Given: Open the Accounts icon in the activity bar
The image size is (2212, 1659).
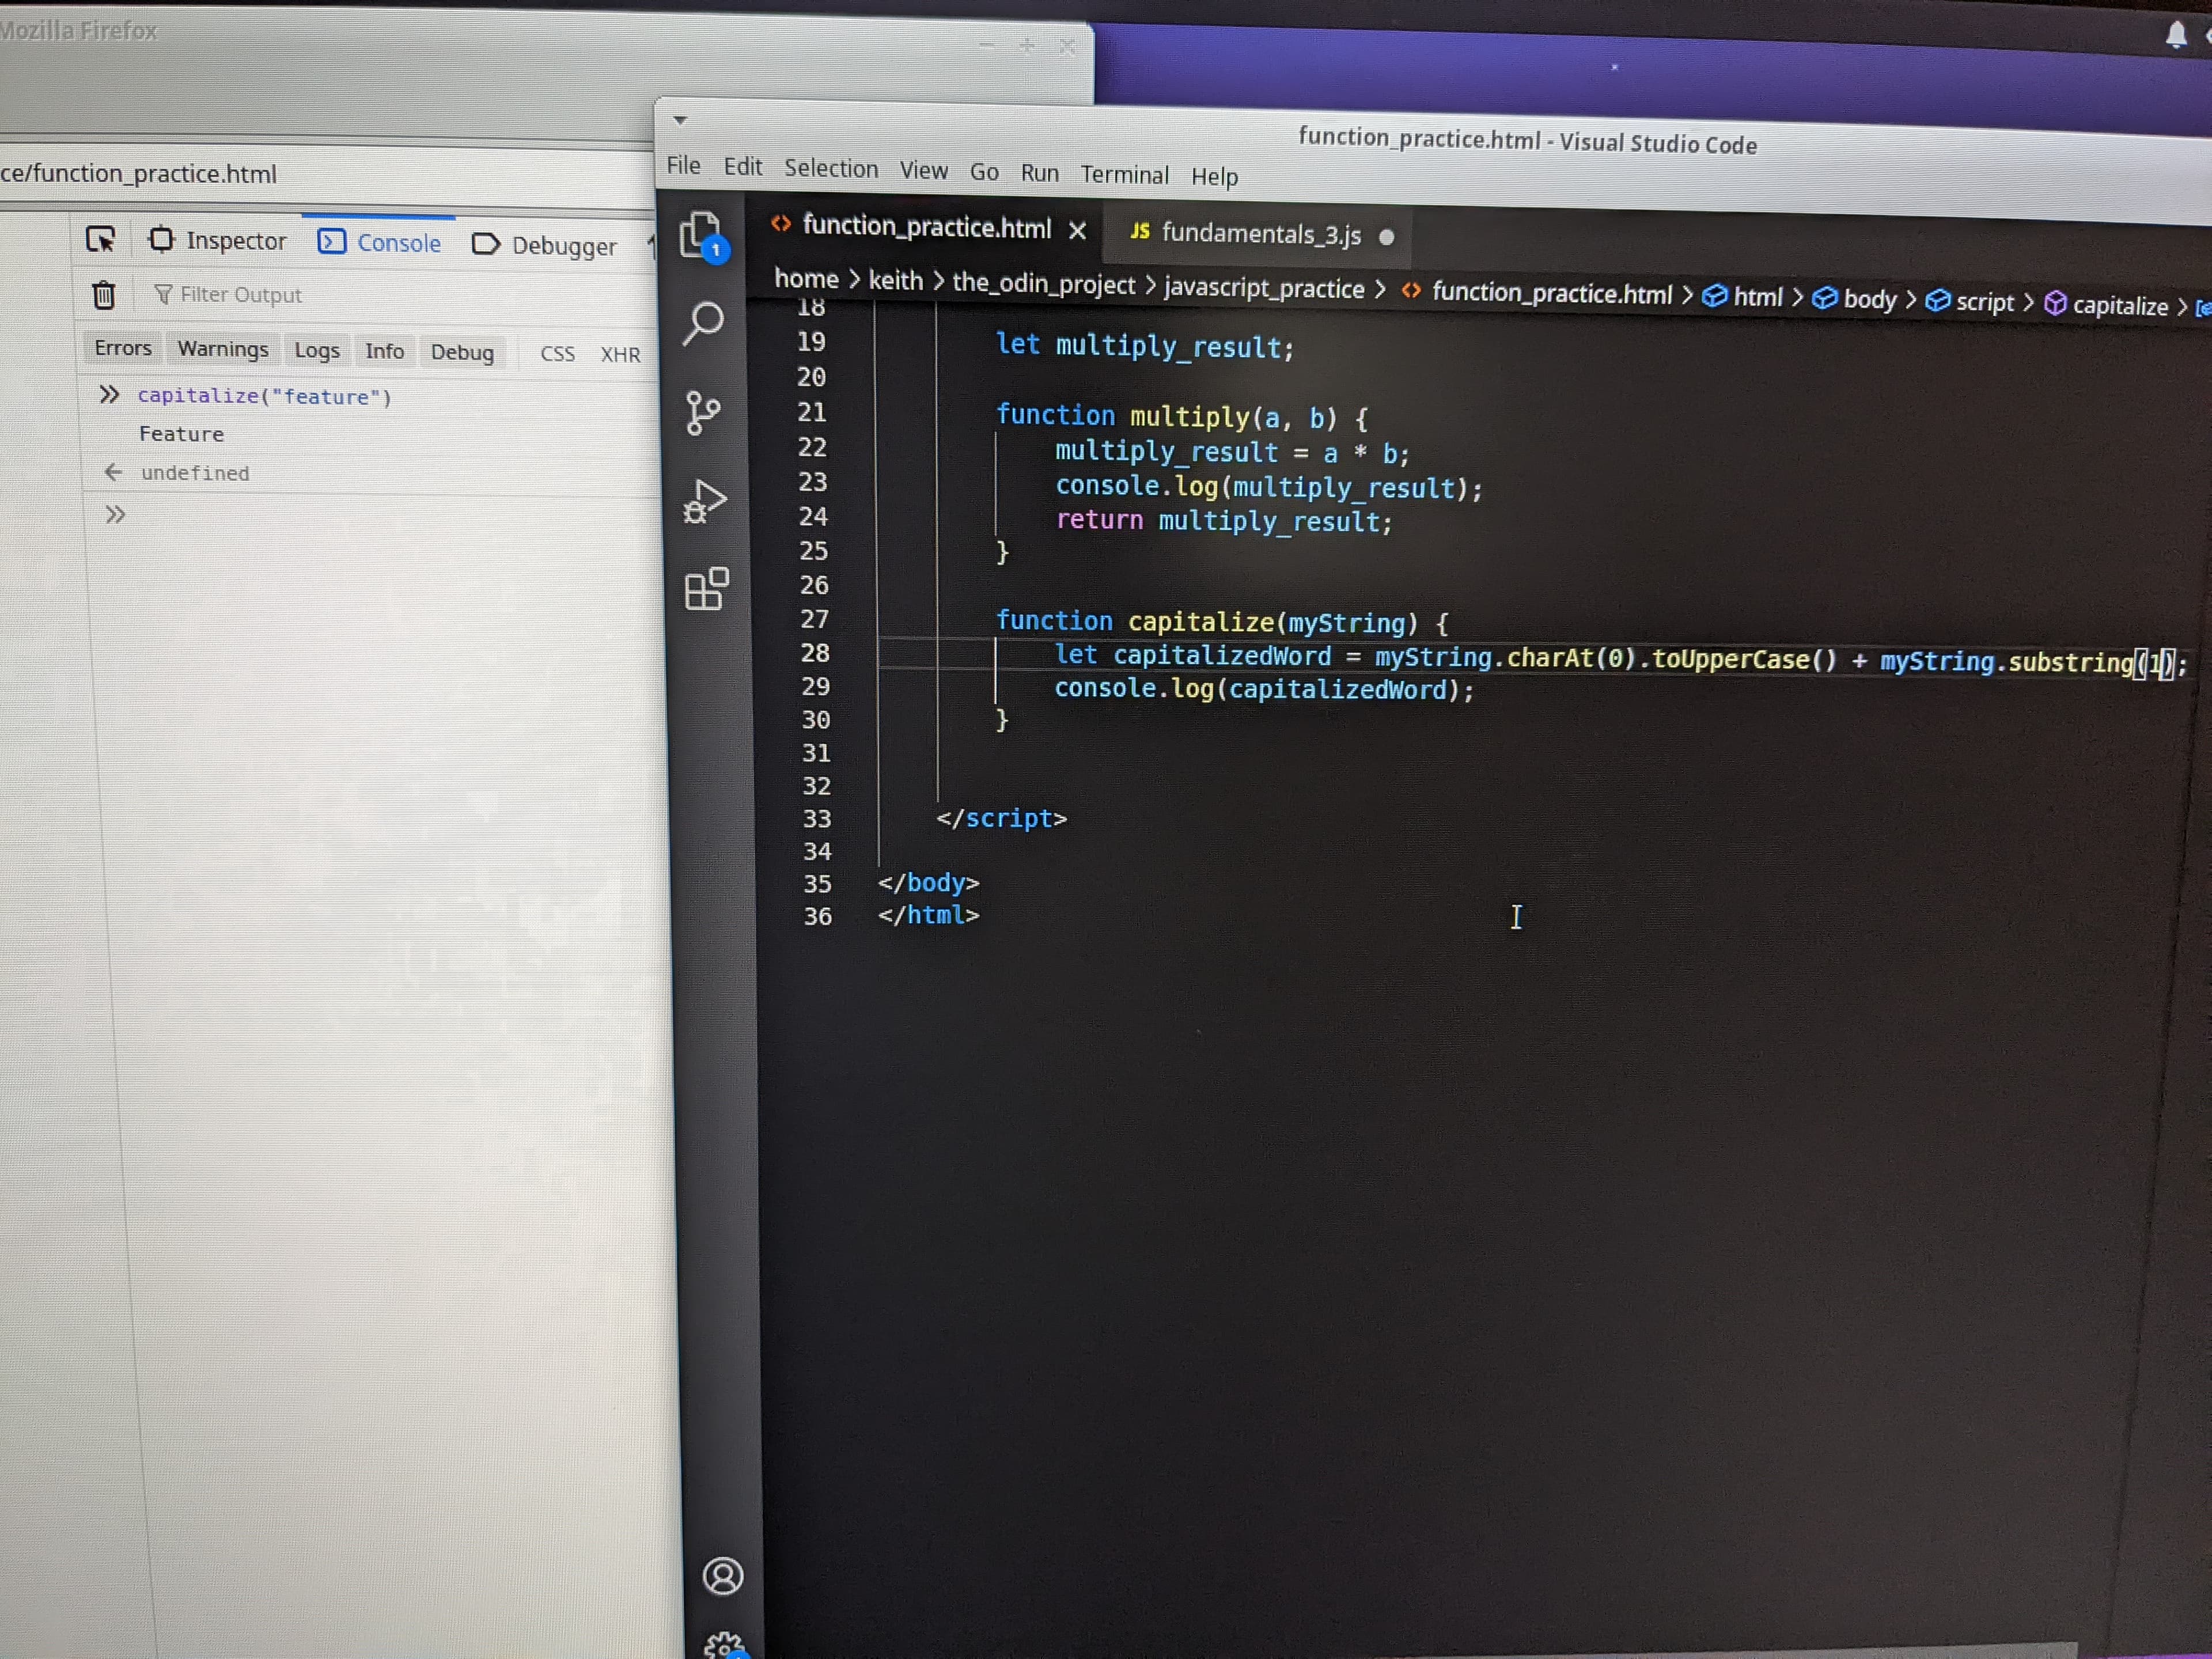Looking at the screenshot, I should 723,1576.
